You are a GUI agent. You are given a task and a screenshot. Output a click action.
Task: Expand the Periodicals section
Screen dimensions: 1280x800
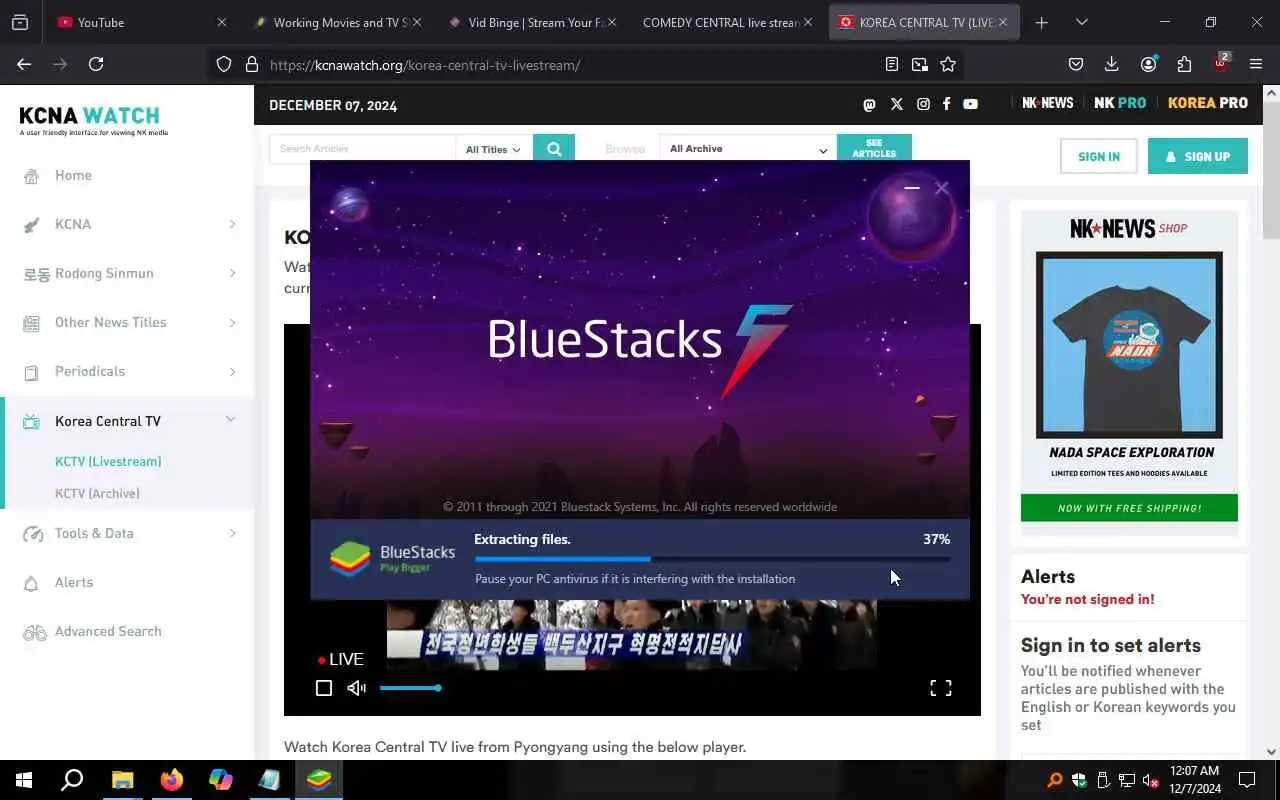(x=232, y=371)
